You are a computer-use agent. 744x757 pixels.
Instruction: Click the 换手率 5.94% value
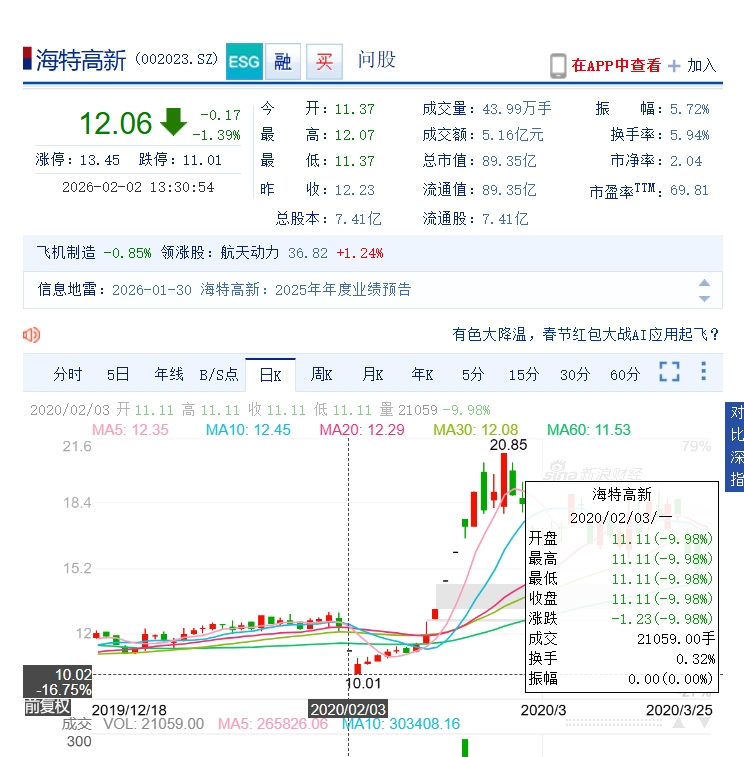tap(689, 135)
